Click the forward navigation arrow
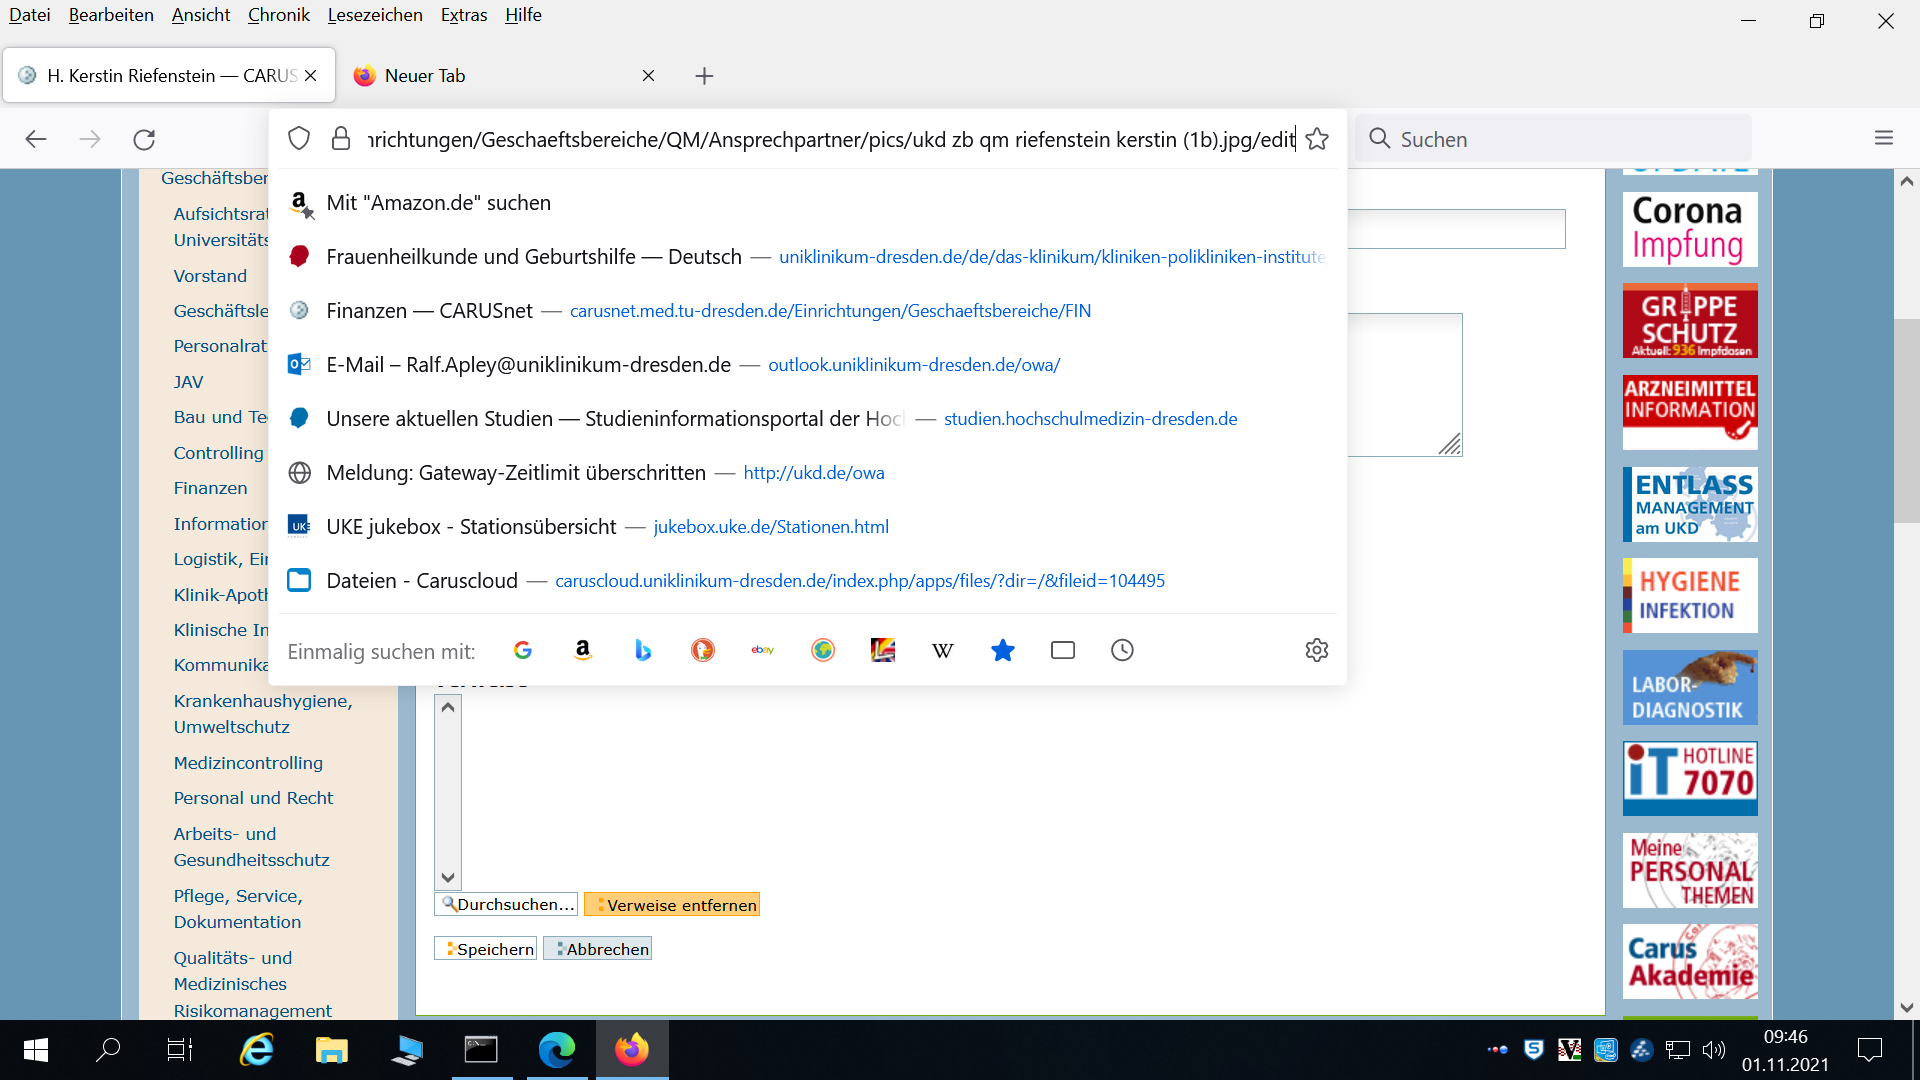The image size is (1920, 1080). coord(90,139)
